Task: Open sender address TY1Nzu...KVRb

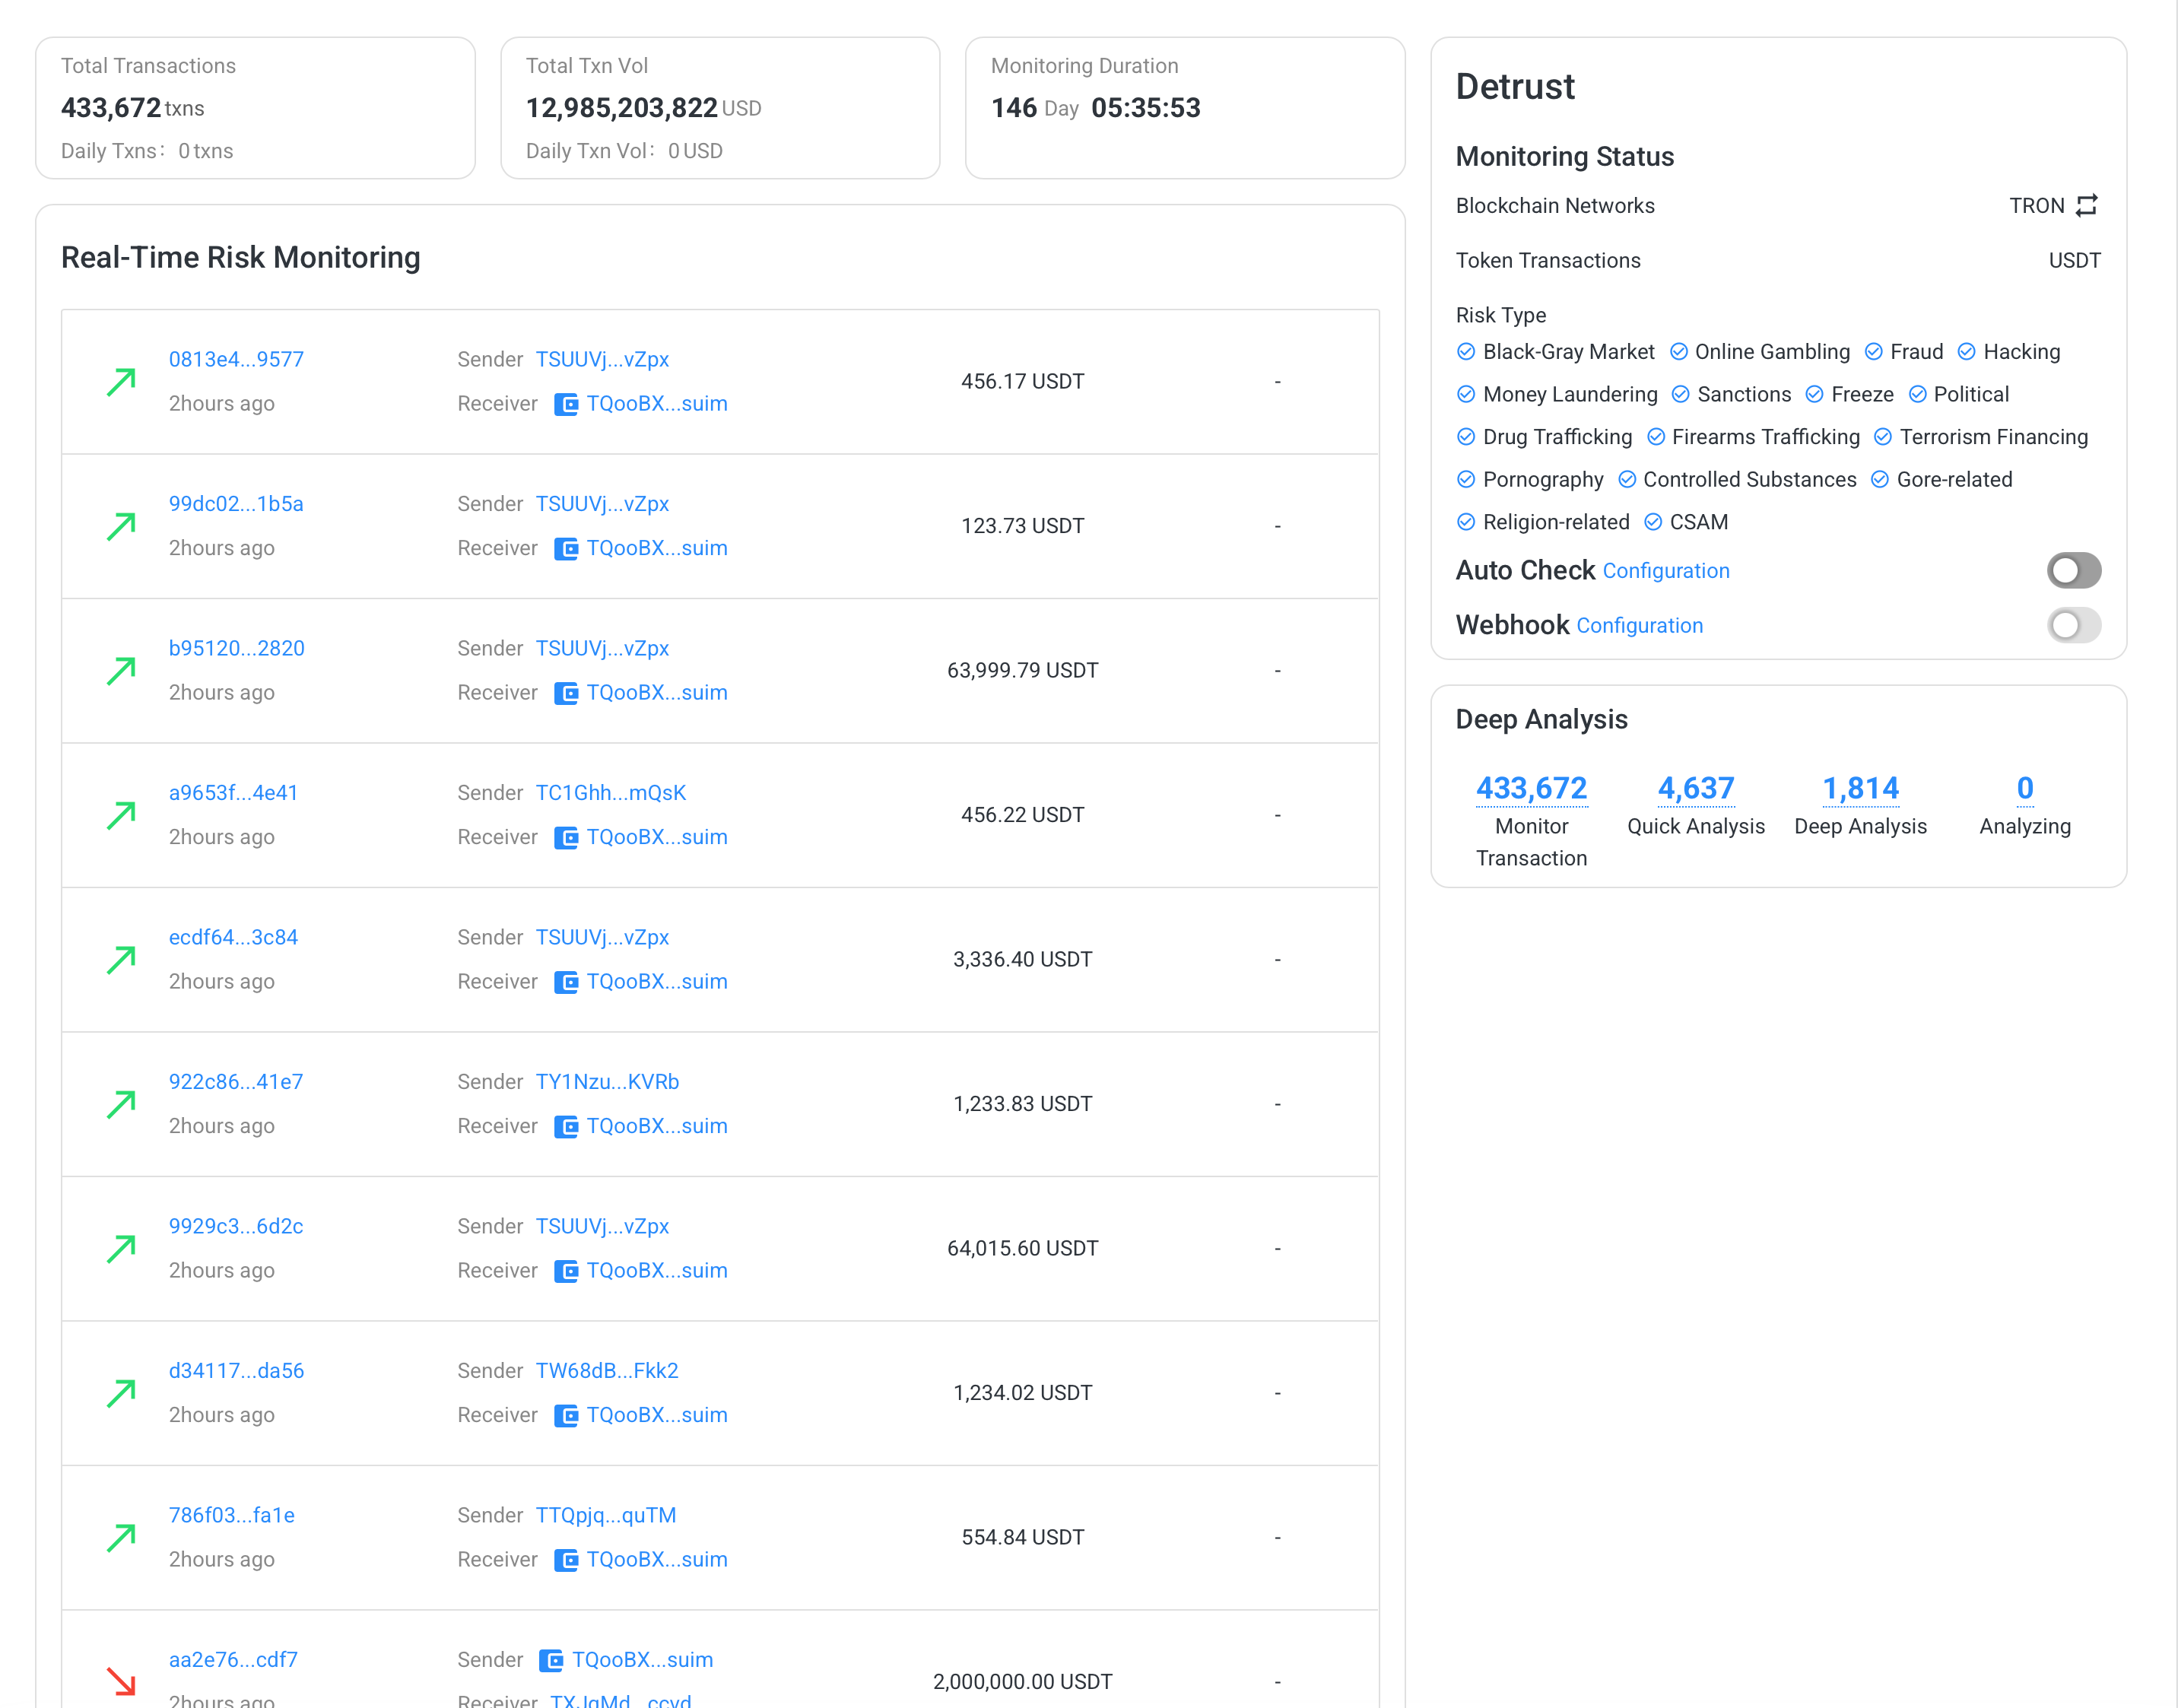Action: (607, 1082)
